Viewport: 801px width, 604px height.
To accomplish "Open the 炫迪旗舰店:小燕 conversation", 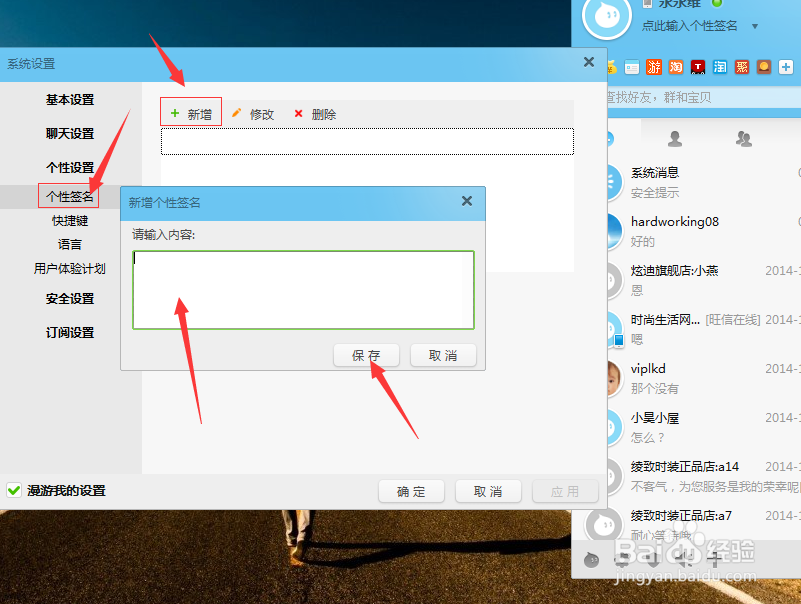I will pos(704,281).
